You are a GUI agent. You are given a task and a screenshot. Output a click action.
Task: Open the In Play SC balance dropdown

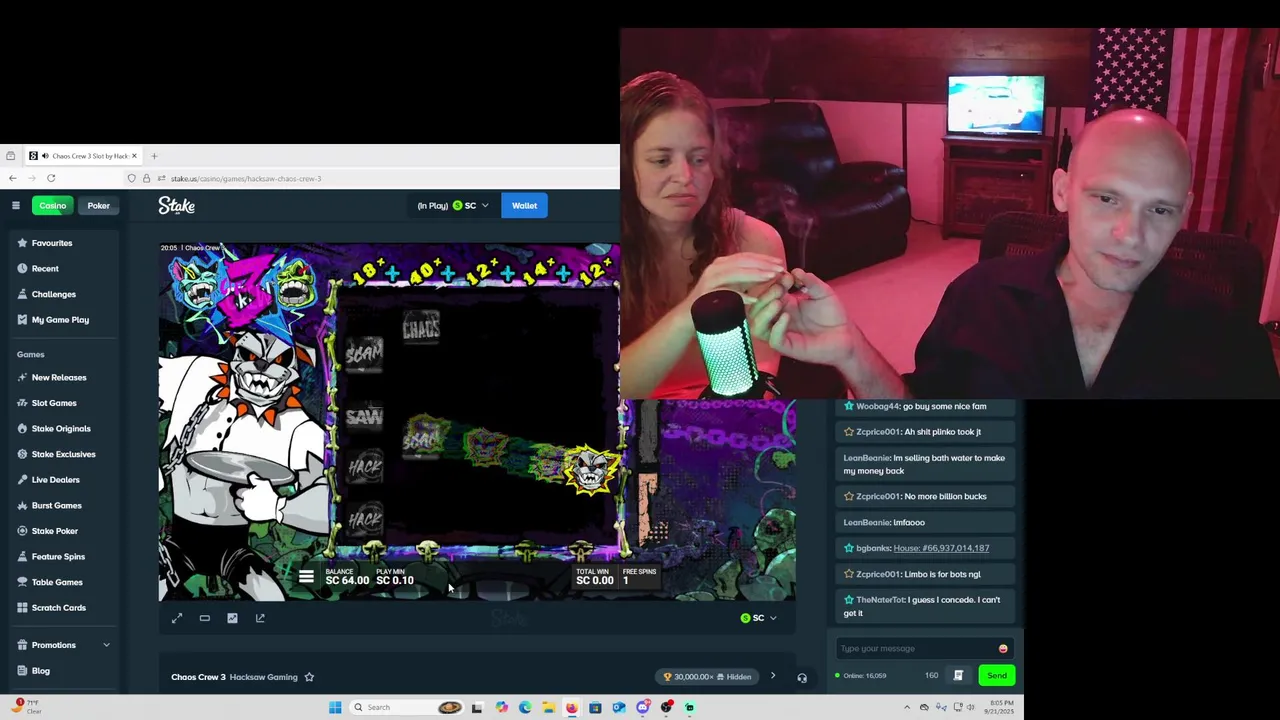point(453,206)
